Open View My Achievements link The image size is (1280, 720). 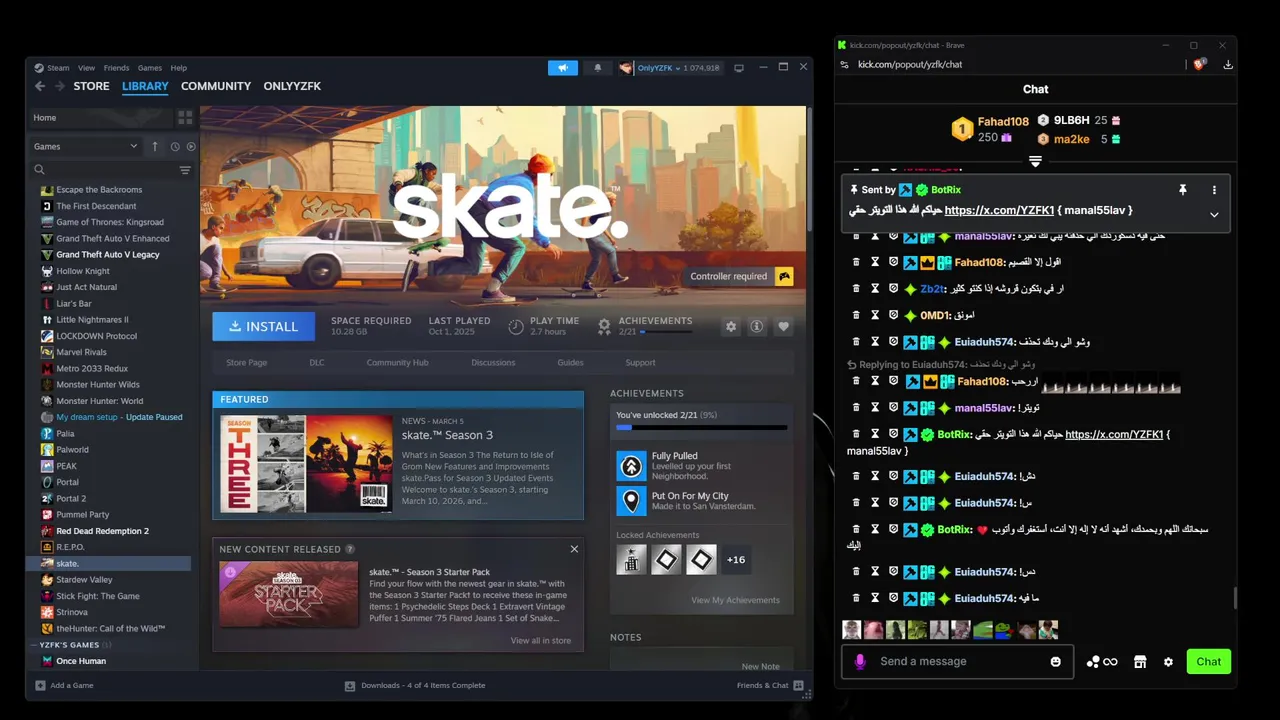735,601
